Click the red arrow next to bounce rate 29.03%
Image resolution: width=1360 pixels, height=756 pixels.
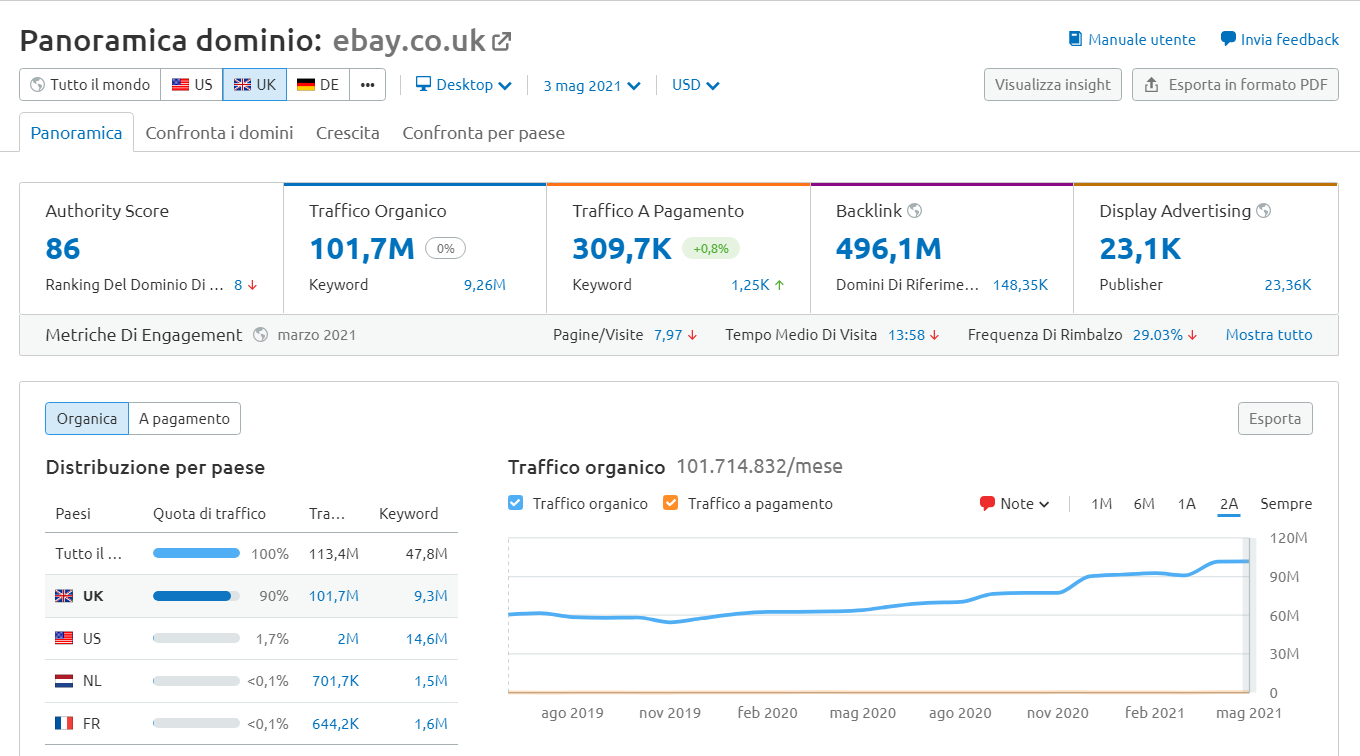[1192, 335]
